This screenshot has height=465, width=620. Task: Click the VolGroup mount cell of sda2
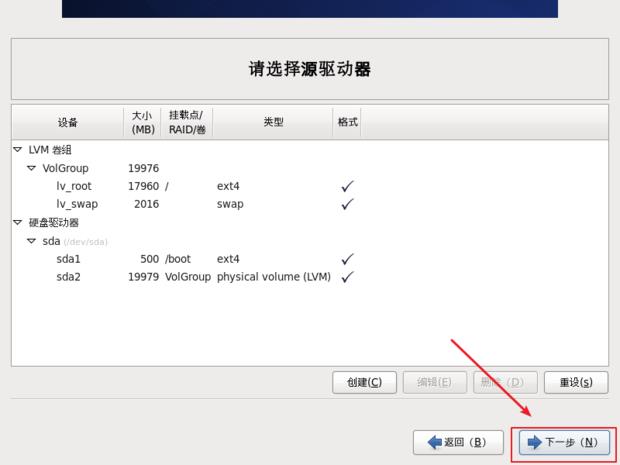pos(188,277)
